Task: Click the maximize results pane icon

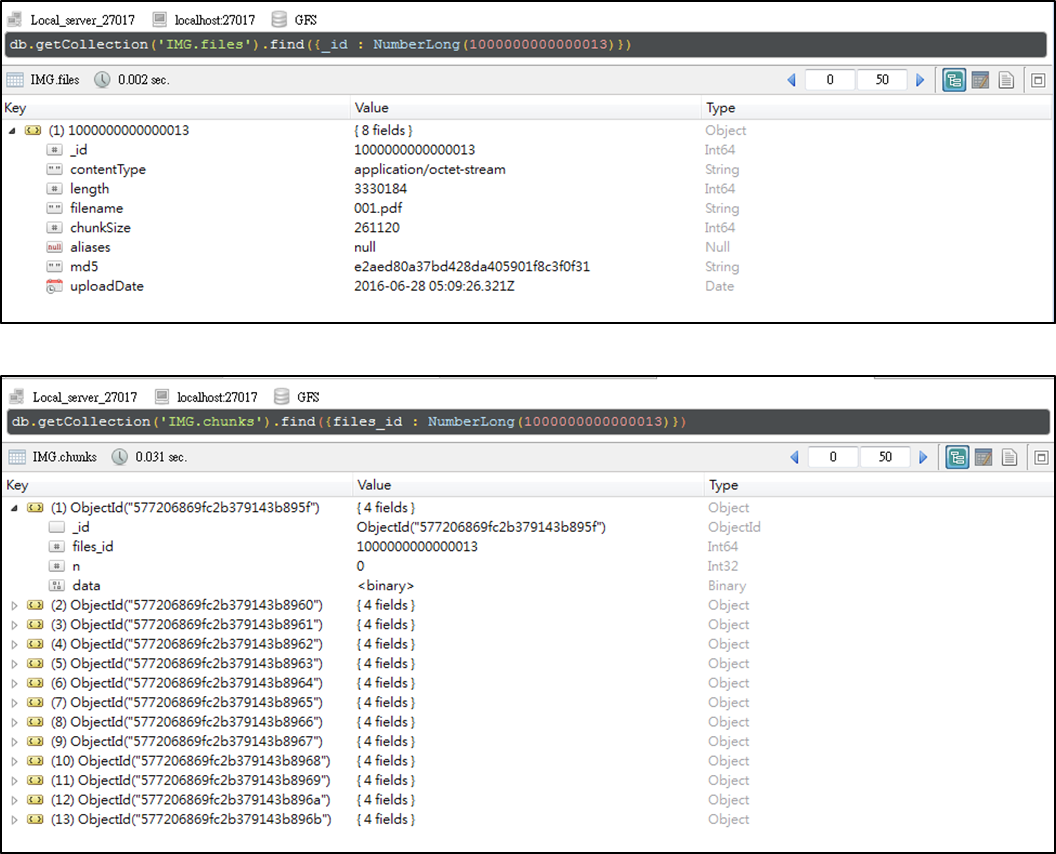Action: tap(1038, 79)
